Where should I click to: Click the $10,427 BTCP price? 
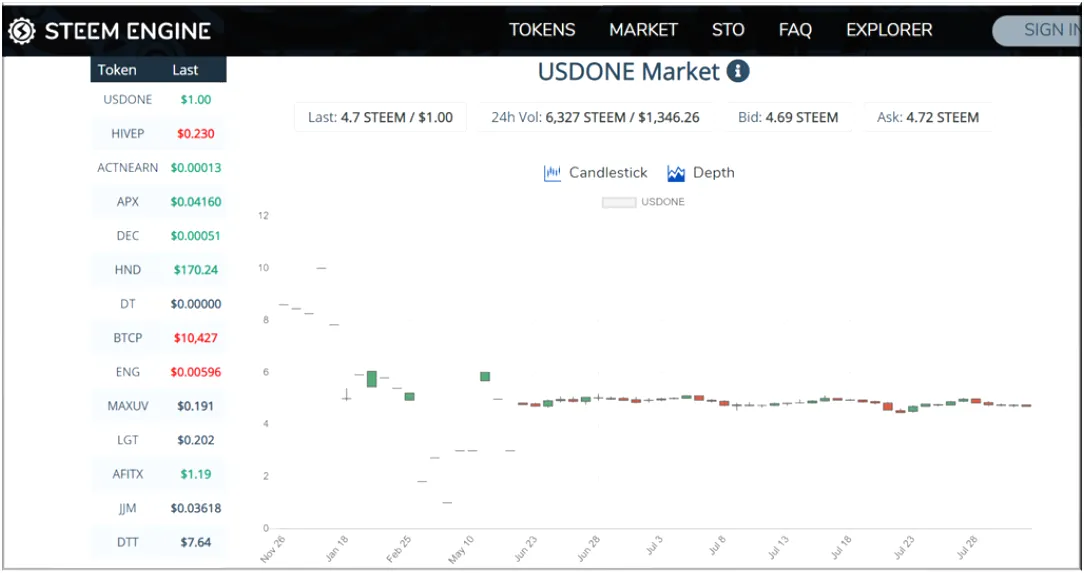pos(196,338)
